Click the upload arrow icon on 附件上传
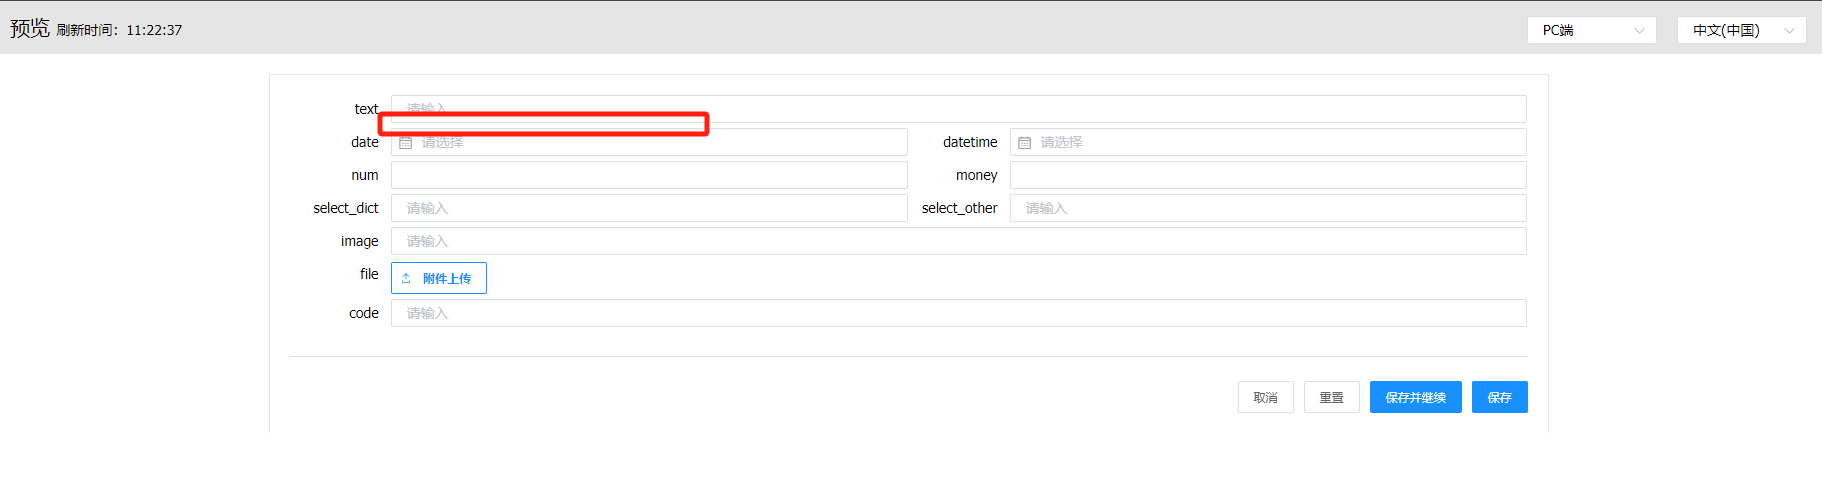1822x486 pixels. (406, 279)
